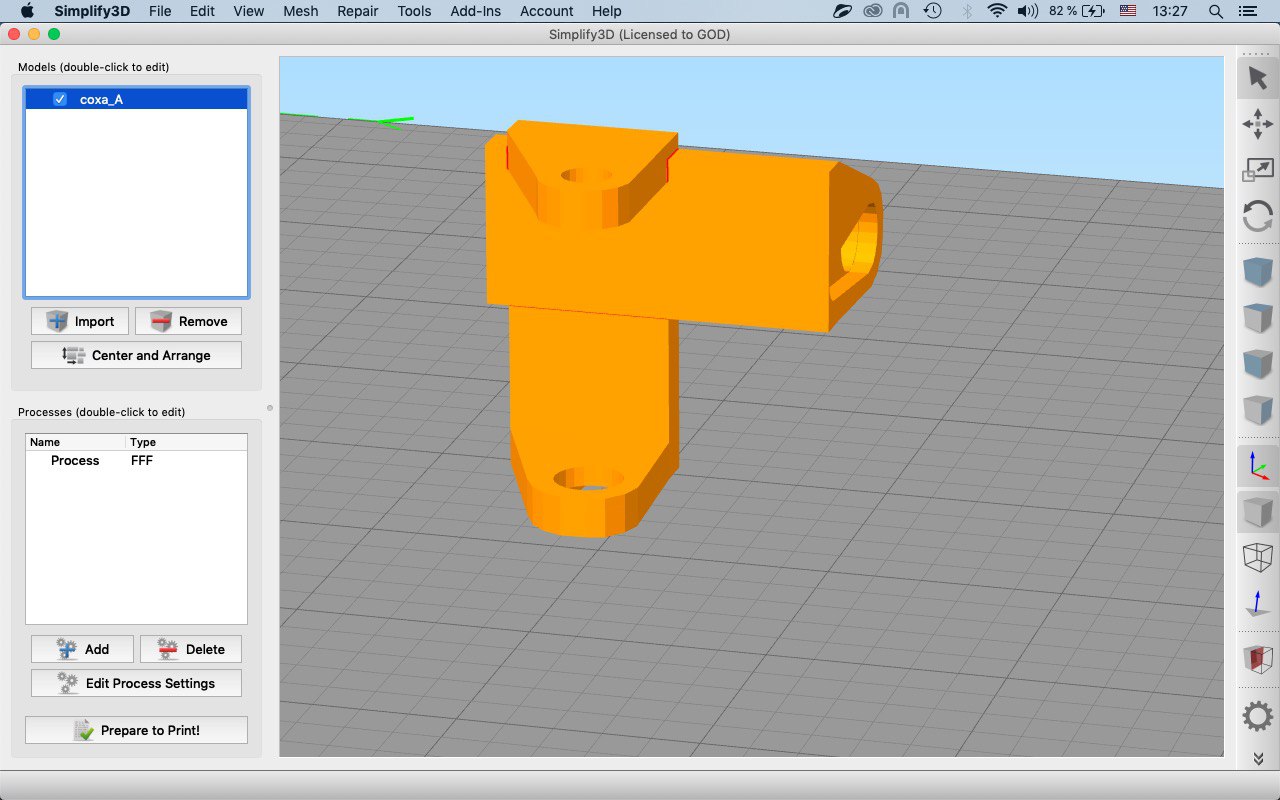The height and width of the screenshot is (800, 1280).
Task: Click Prepare to Print! button
Action: [136, 730]
